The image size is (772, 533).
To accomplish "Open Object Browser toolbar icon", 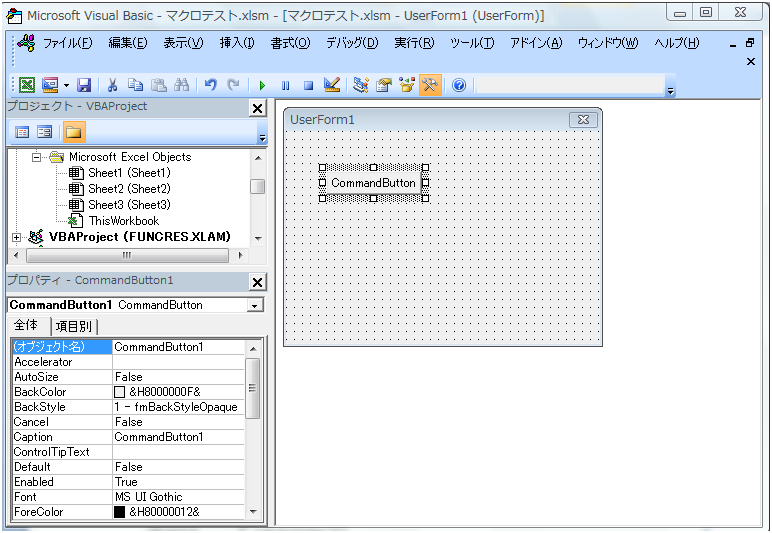I will coord(407,85).
